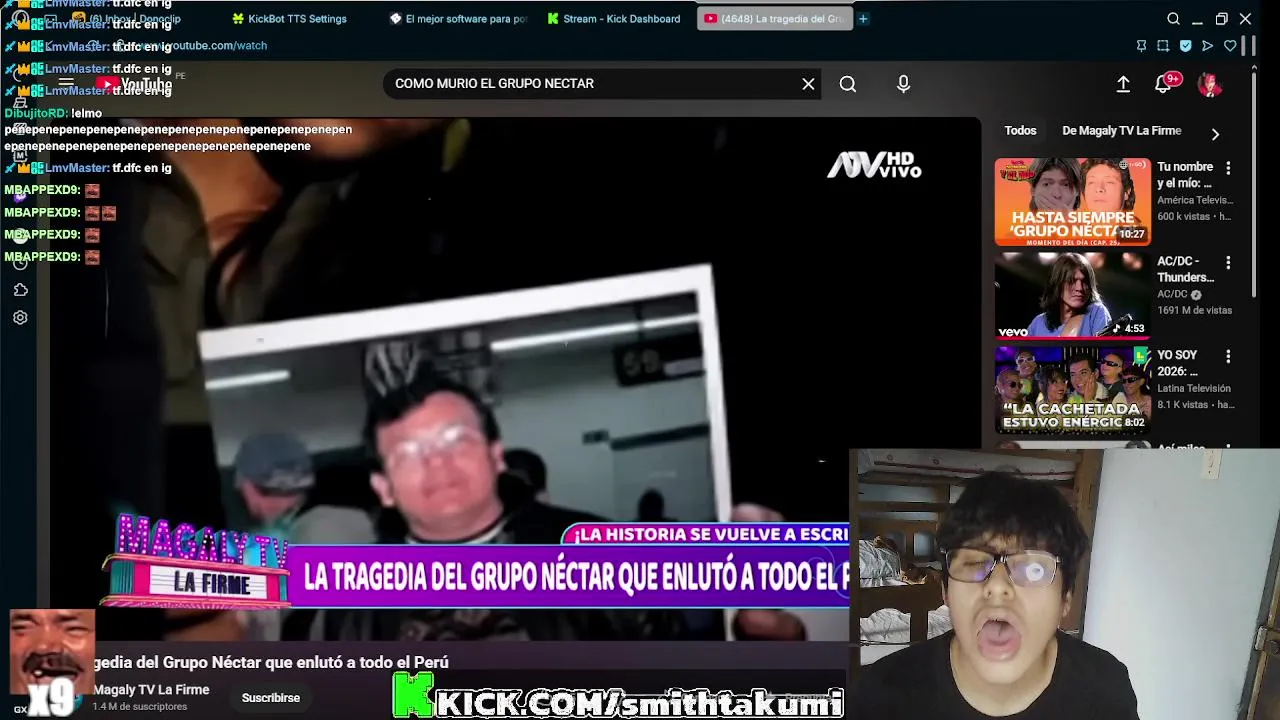Click the 'América Televis...' channel name

(x=1194, y=200)
